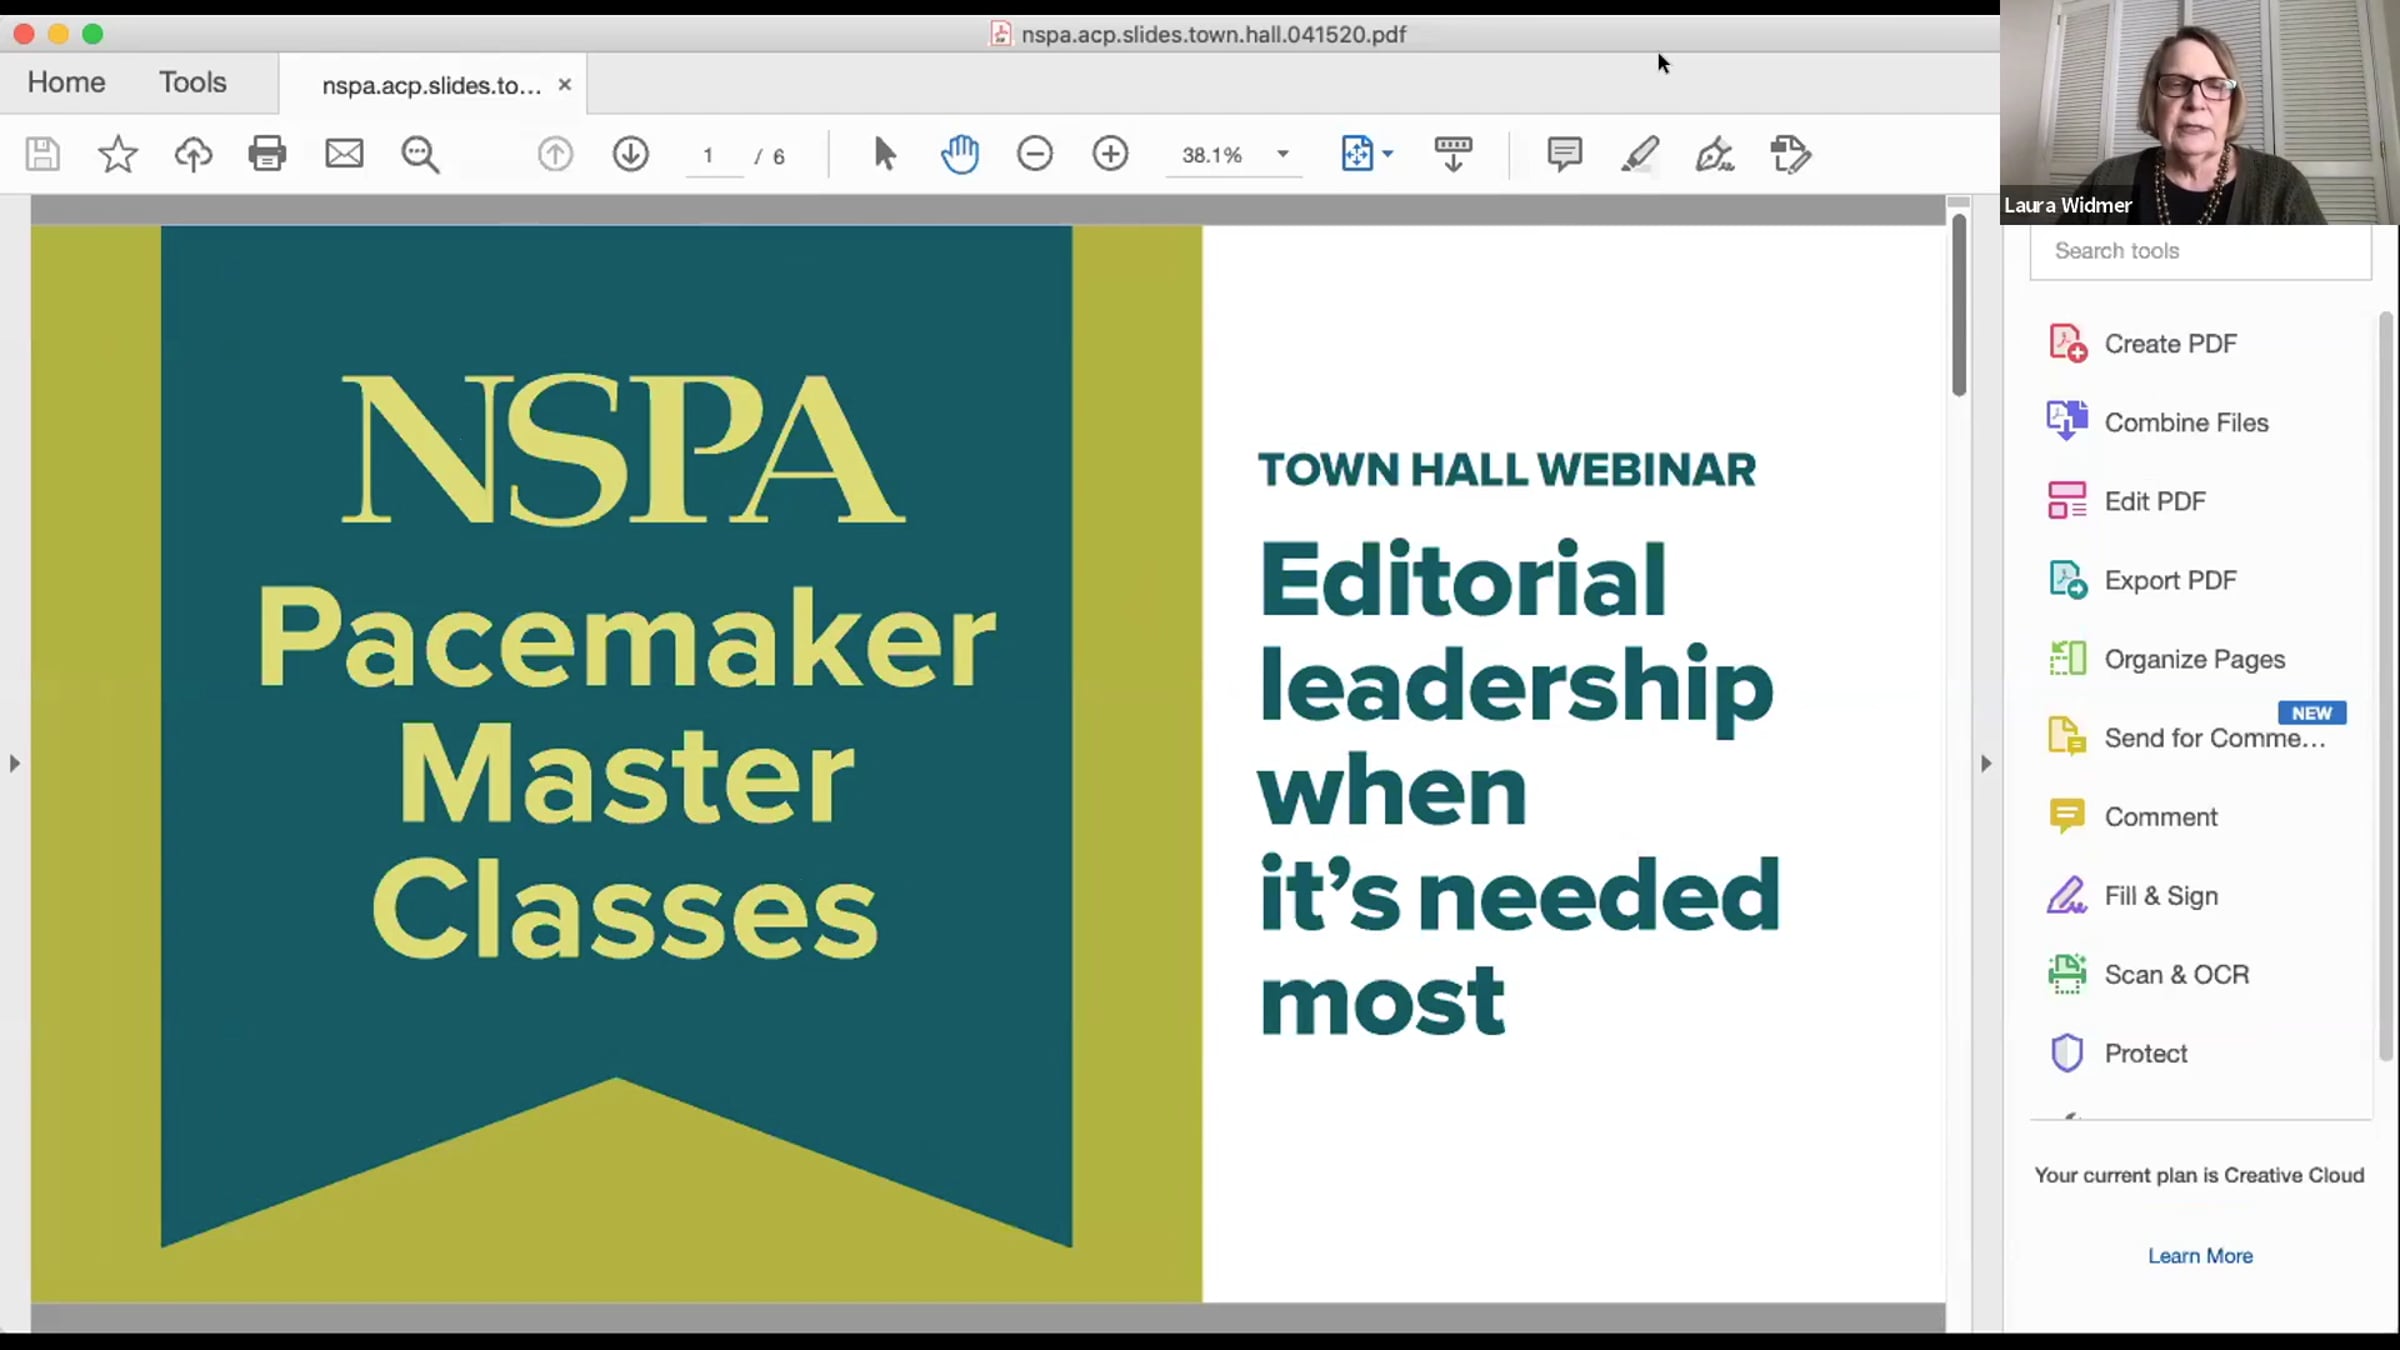
Task: Click the Scan & OCR tool icon
Action: [2067, 974]
